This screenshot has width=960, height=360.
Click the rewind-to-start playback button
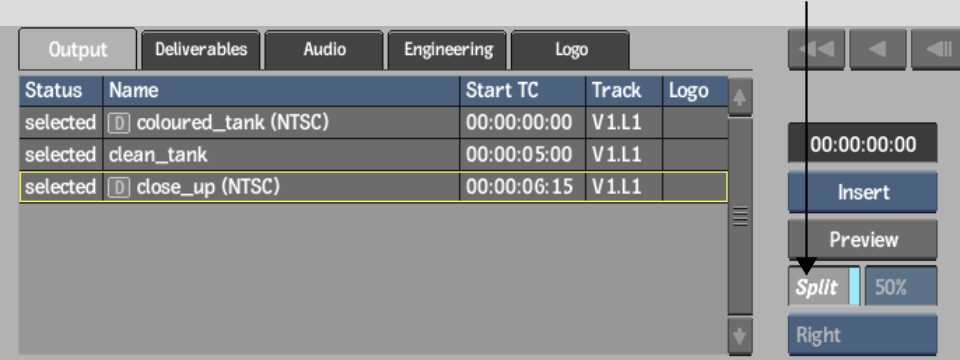[816, 49]
